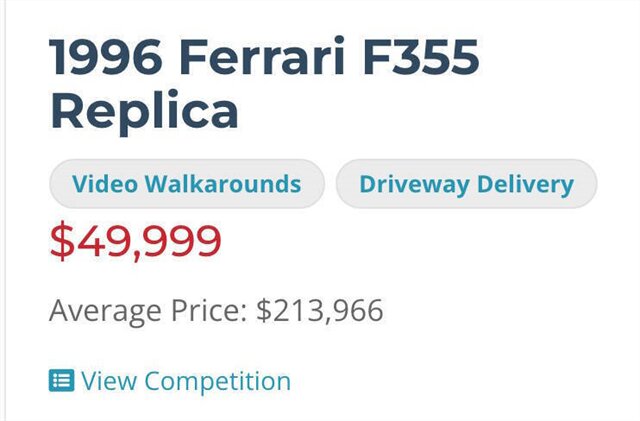Click the Average Price label text
Image resolution: width=640 pixels, height=421 pixels.
[146, 310]
